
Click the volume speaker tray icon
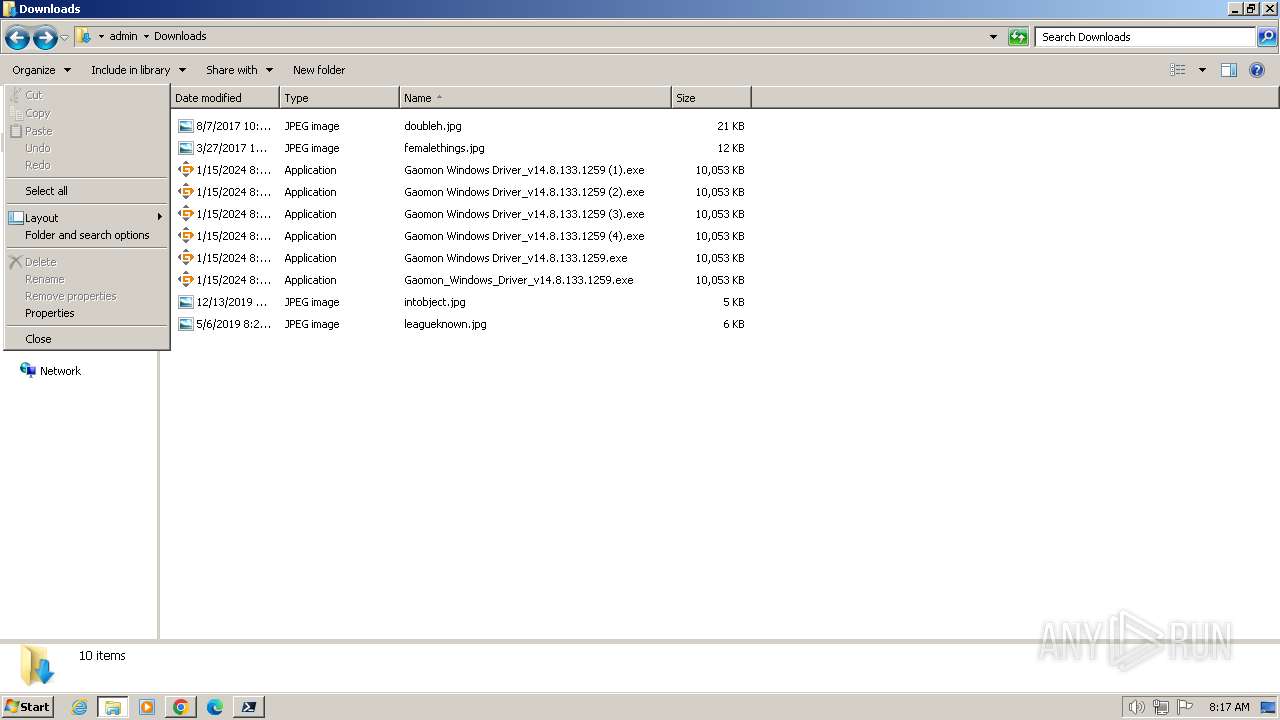tap(1136, 707)
